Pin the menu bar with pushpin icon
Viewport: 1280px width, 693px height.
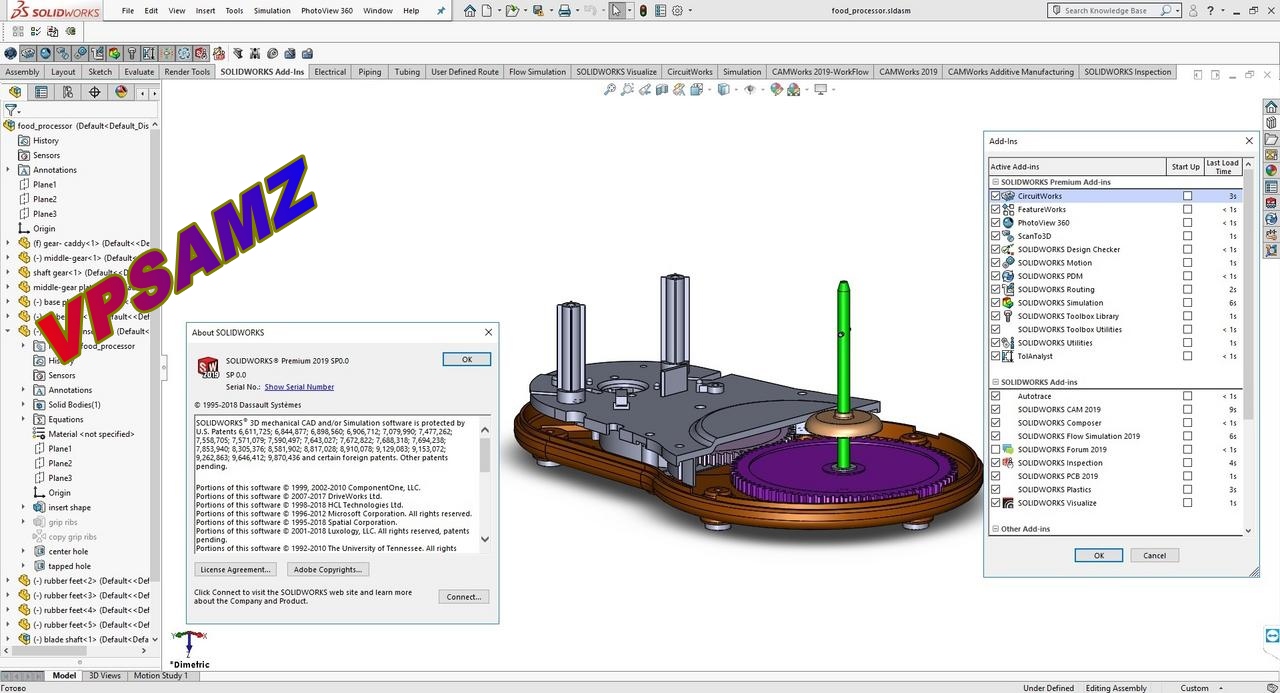[441, 11]
